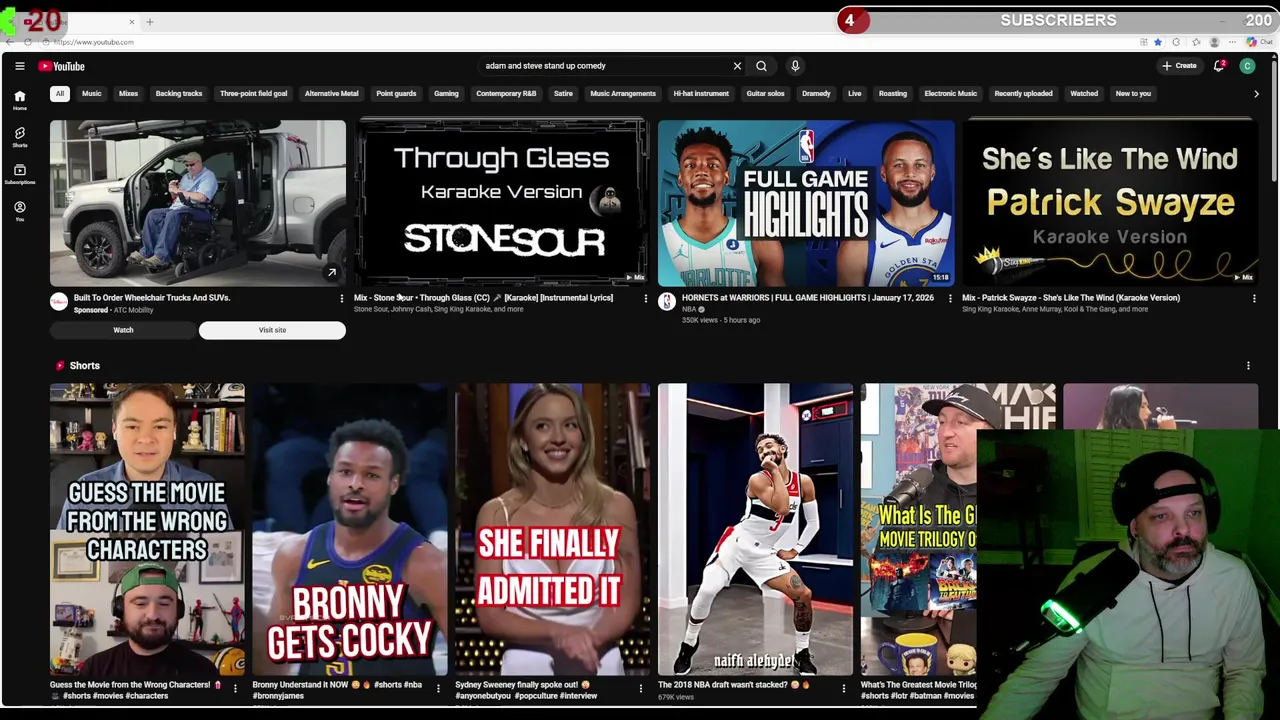The width and height of the screenshot is (1280, 720).
Task: Select the Backing tracks chip
Action: point(179,94)
